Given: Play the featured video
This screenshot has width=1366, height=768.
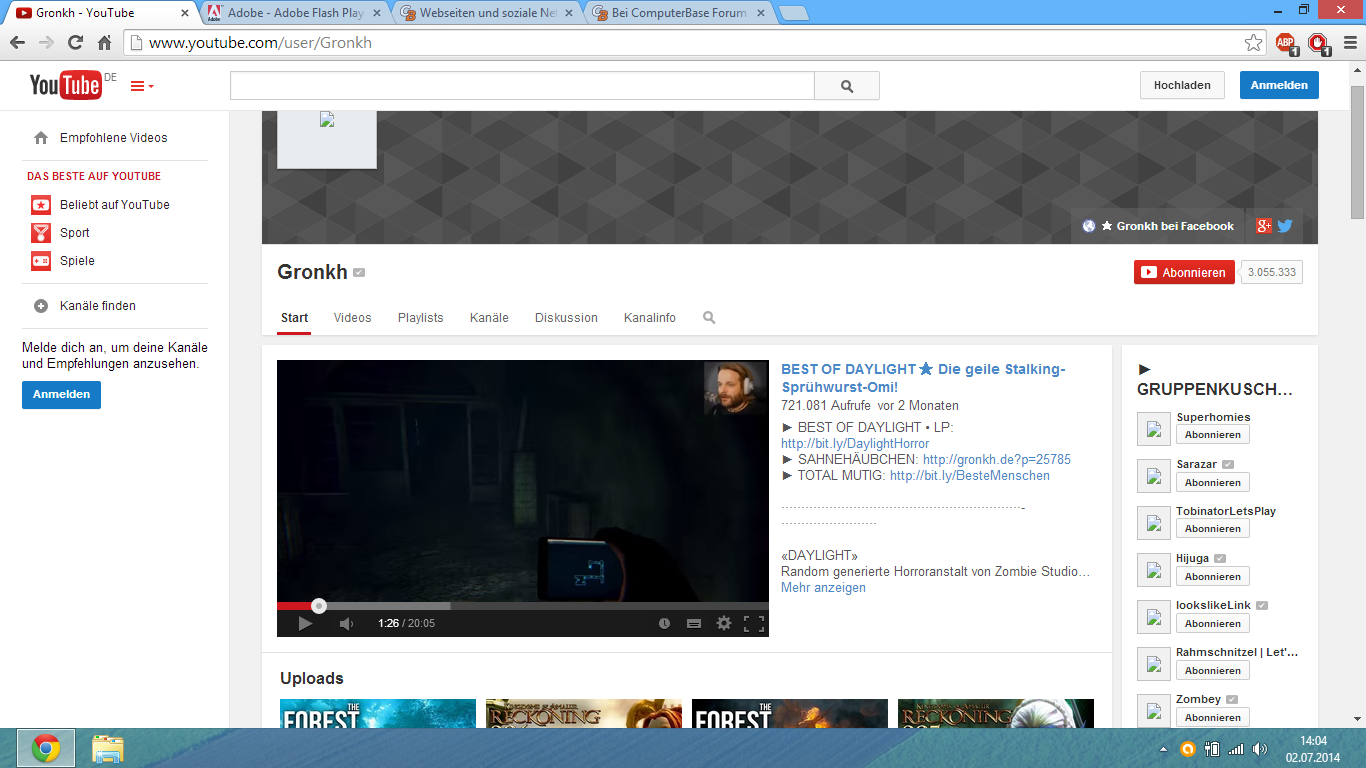Looking at the screenshot, I should [305, 624].
